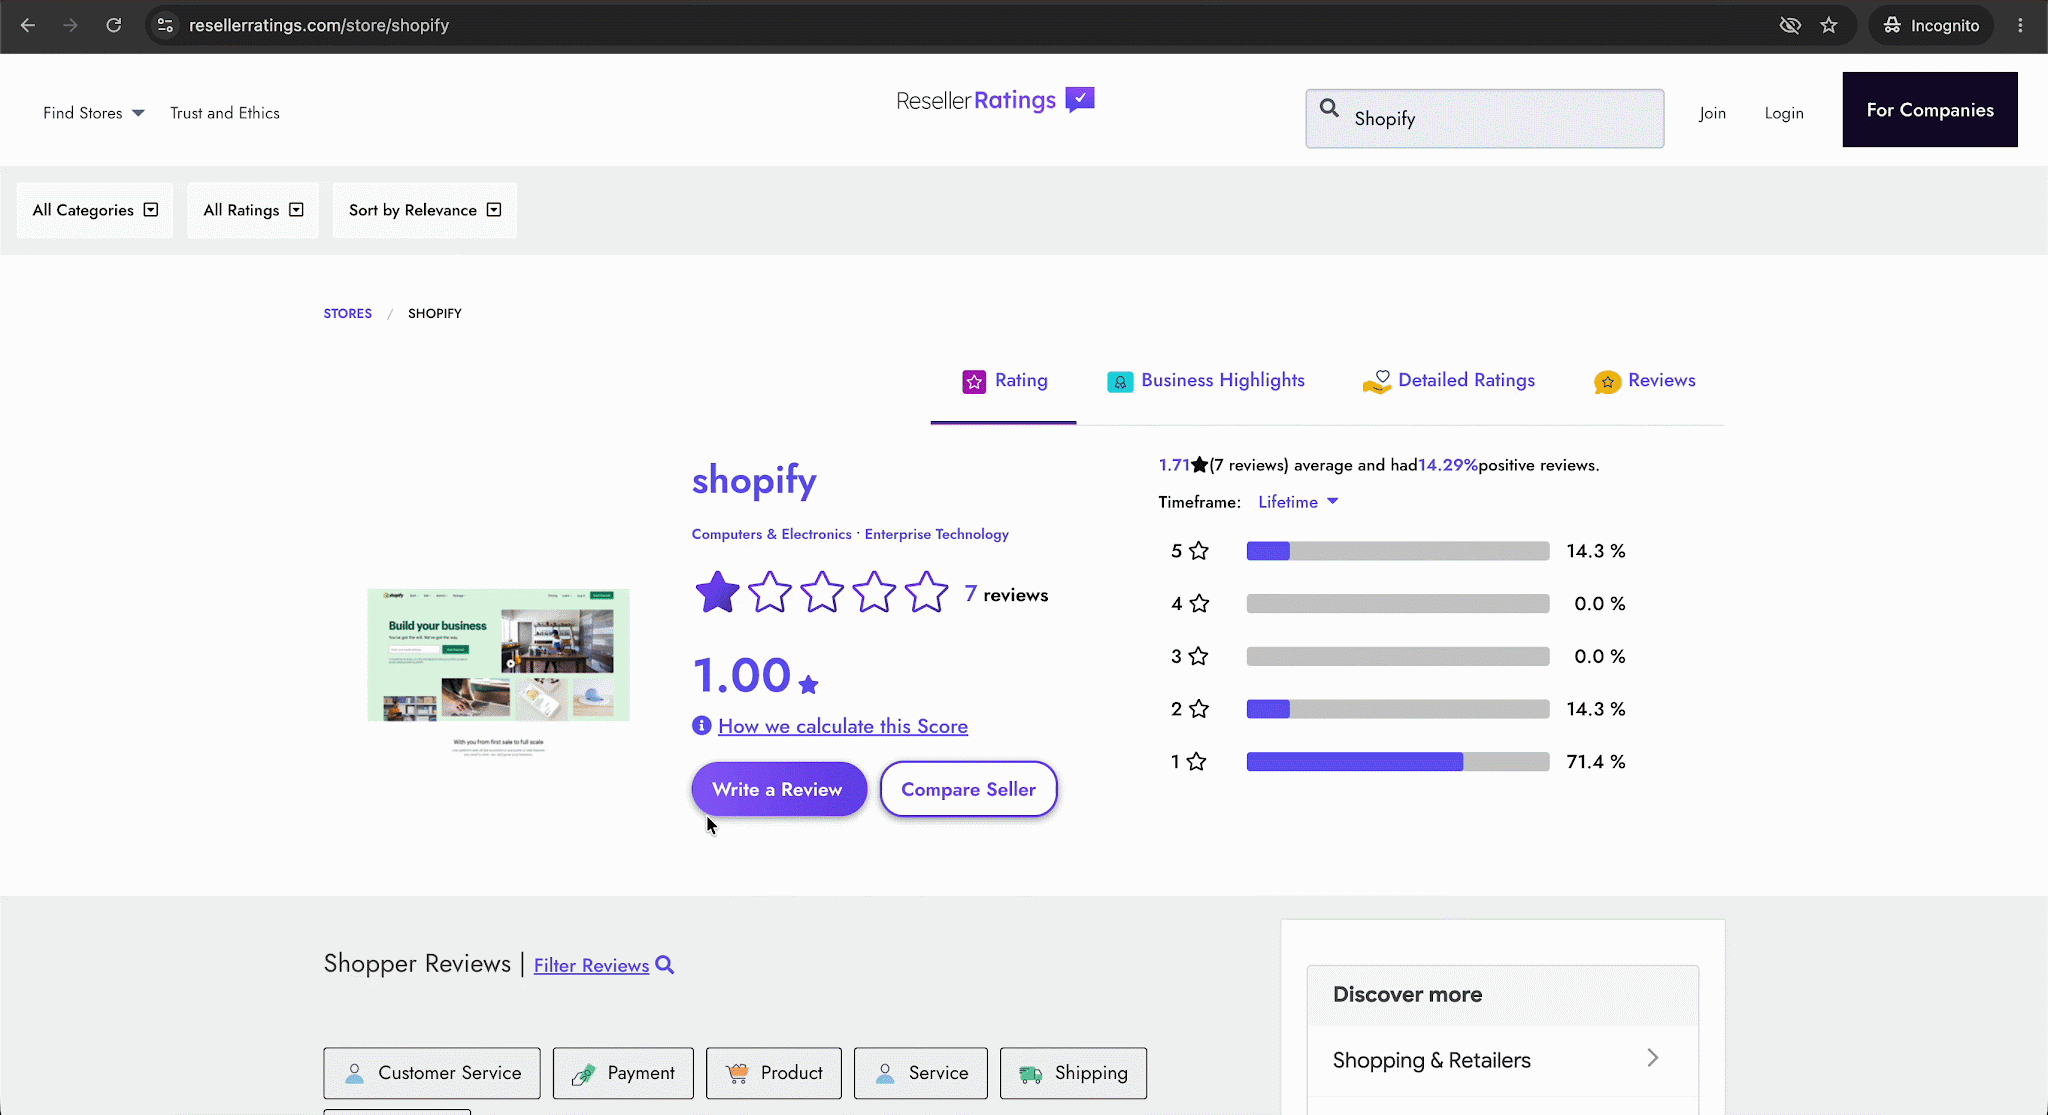Screen dimensions: 2048x1115
Task: Open the All Categories dropdown
Action: coord(95,210)
